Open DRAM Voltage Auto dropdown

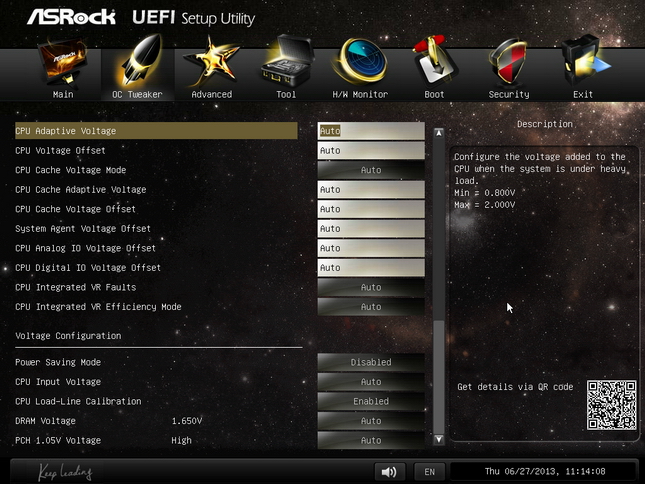[371, 421]
